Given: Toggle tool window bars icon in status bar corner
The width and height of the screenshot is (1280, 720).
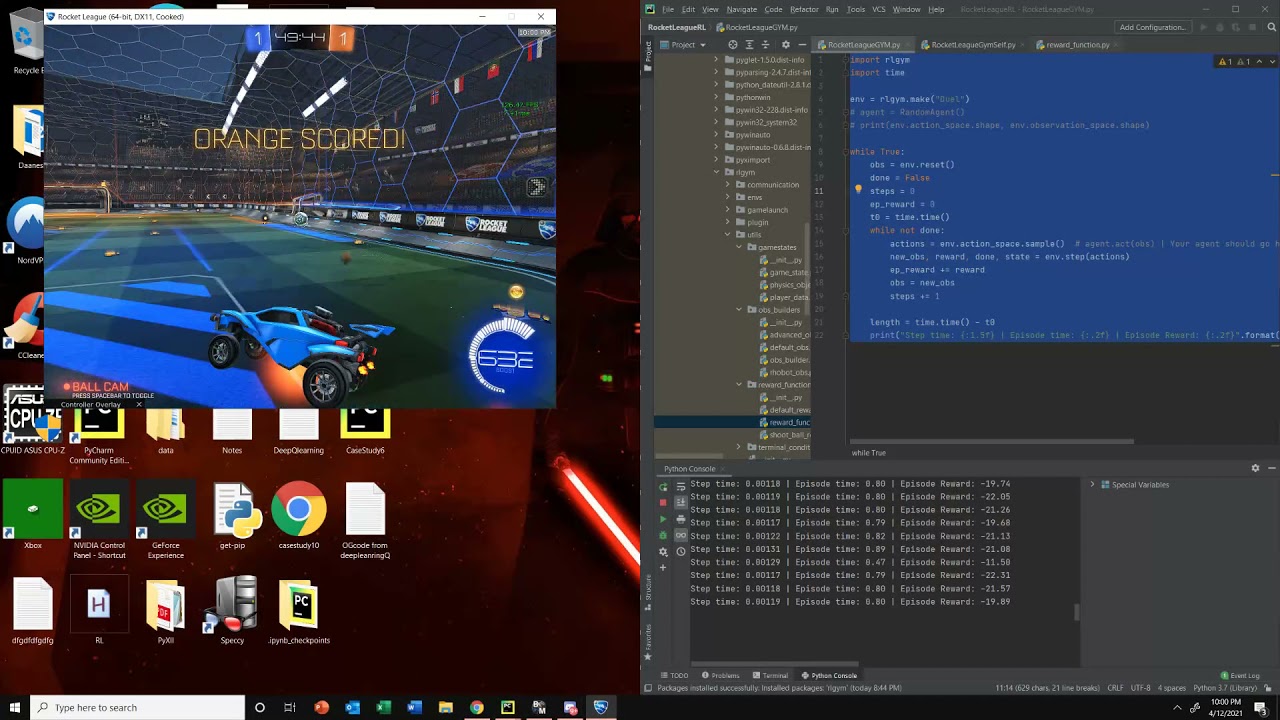Looking at the screenshot, I should (x=648, y=688).
